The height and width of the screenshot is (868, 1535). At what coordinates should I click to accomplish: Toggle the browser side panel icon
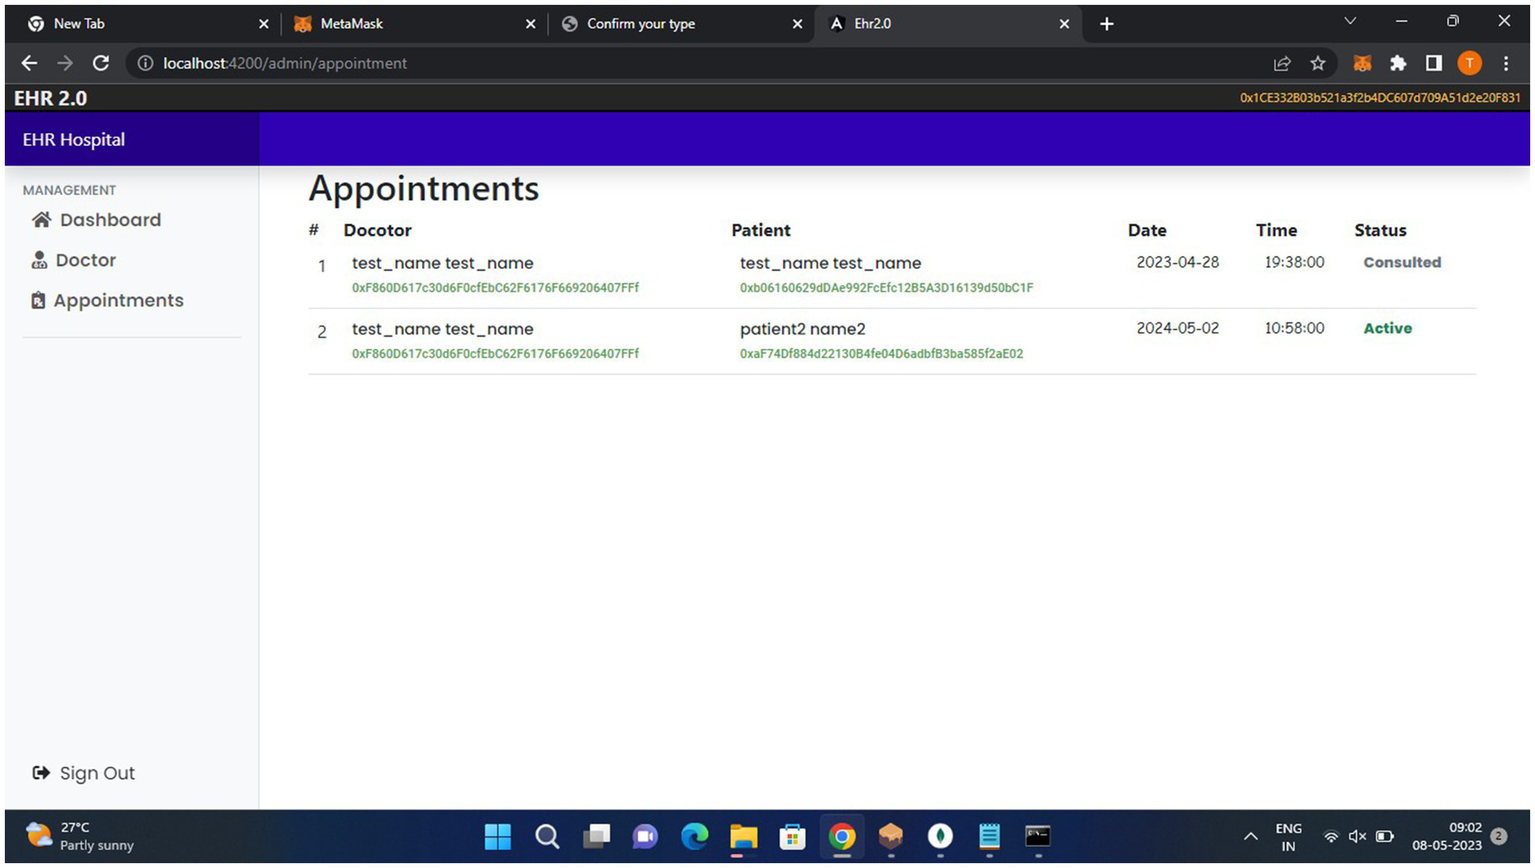pos(1433,63)
